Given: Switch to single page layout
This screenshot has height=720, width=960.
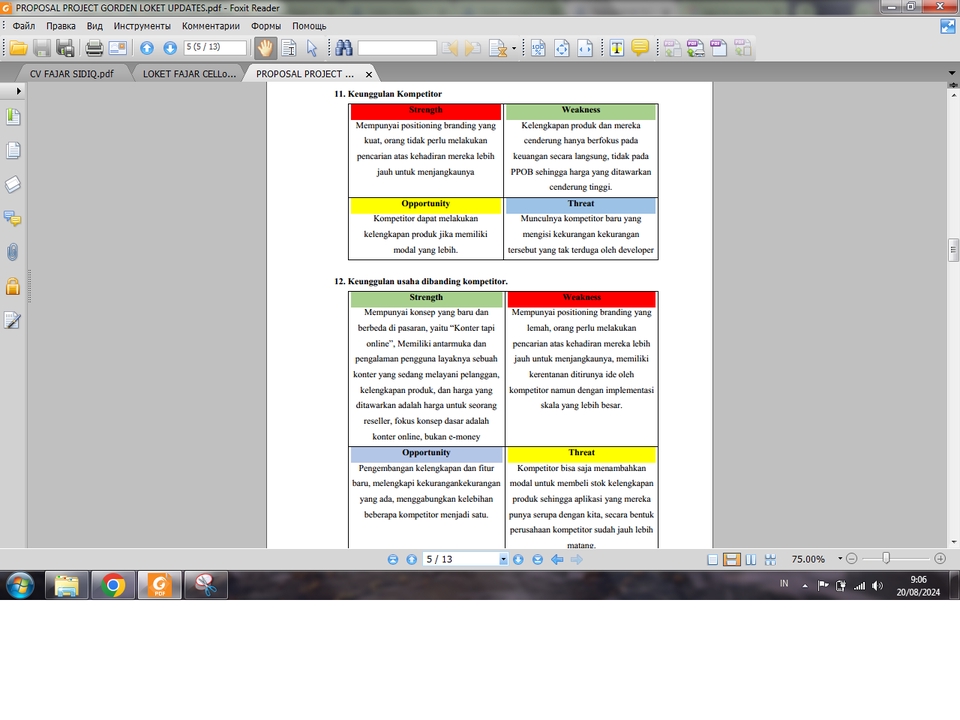Looking at the screenshot, I should point(712,559).
